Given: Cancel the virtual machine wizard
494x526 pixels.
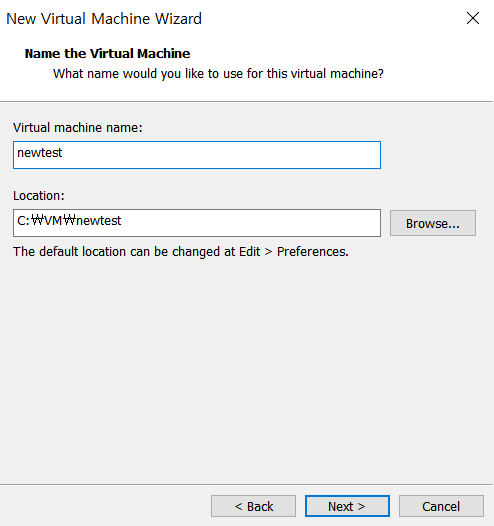Looking at the screenshot, I should coord(441,506).
